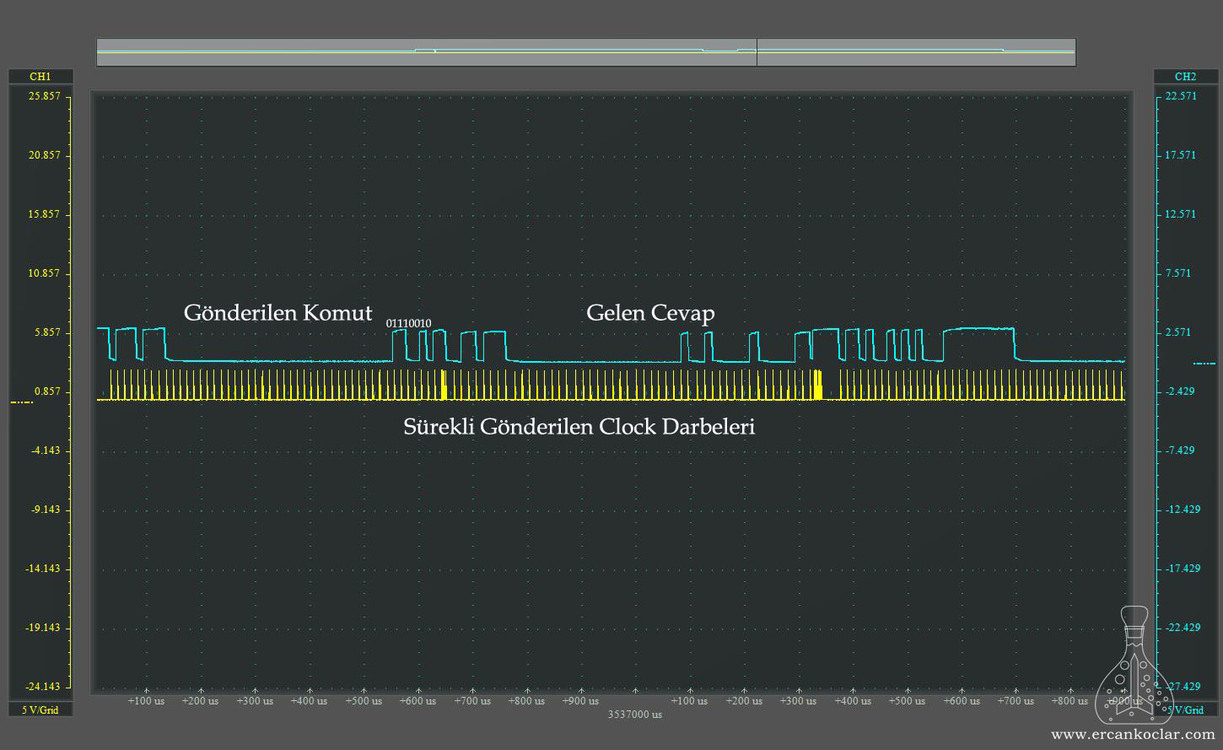Click the vertical position marker in overview strip

[757, 52]
